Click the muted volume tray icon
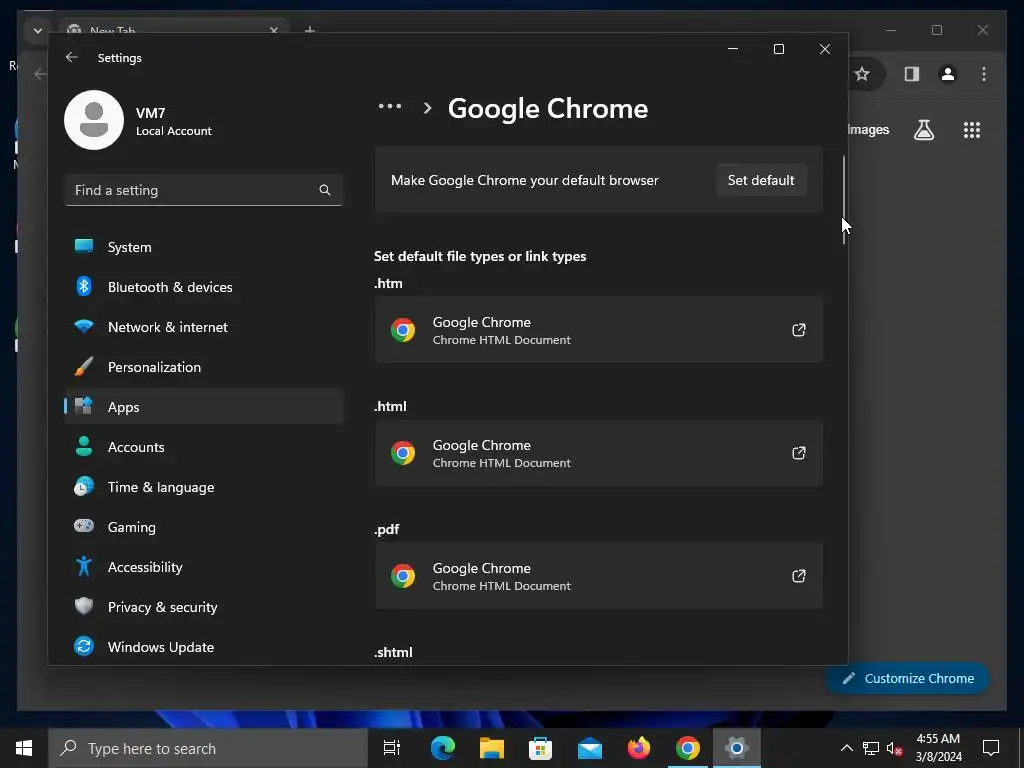 click(895, 748)
